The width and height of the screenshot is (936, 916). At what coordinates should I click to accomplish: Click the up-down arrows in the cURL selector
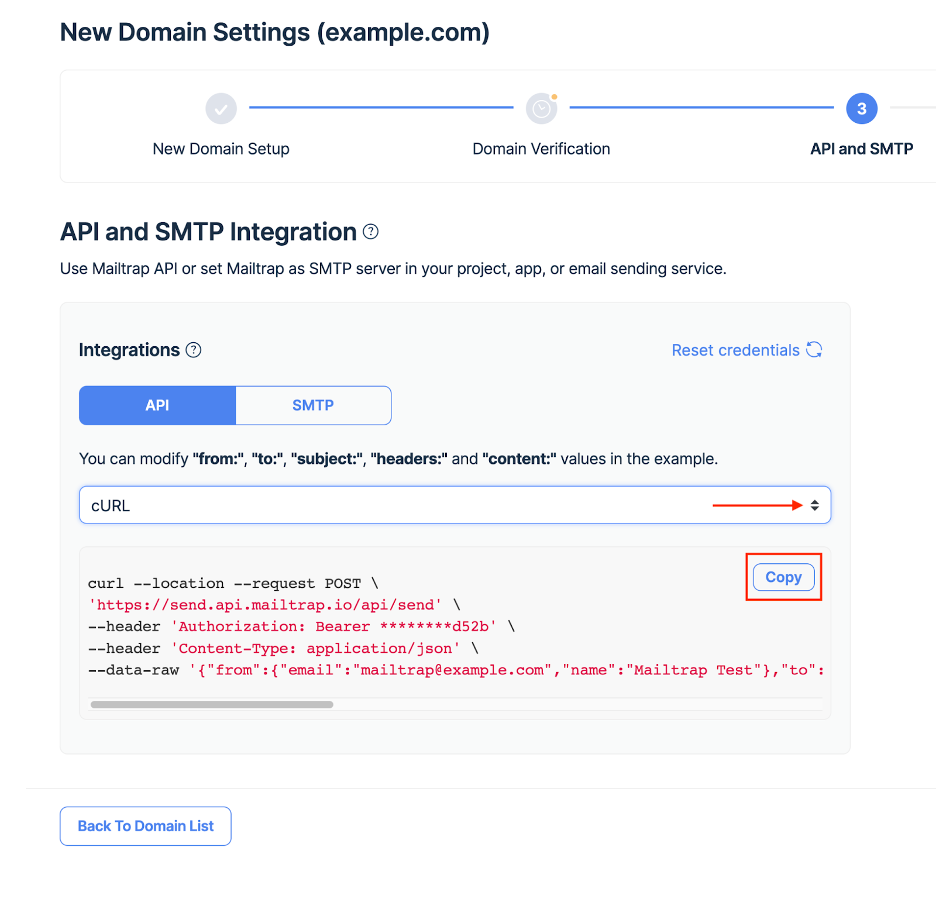815,506
